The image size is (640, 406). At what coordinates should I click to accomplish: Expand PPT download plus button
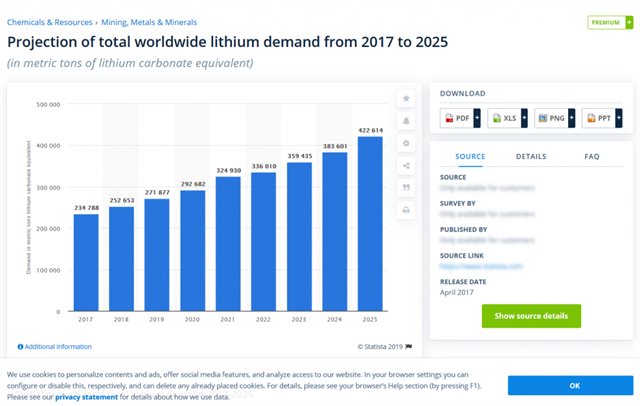tap(619, 118)
